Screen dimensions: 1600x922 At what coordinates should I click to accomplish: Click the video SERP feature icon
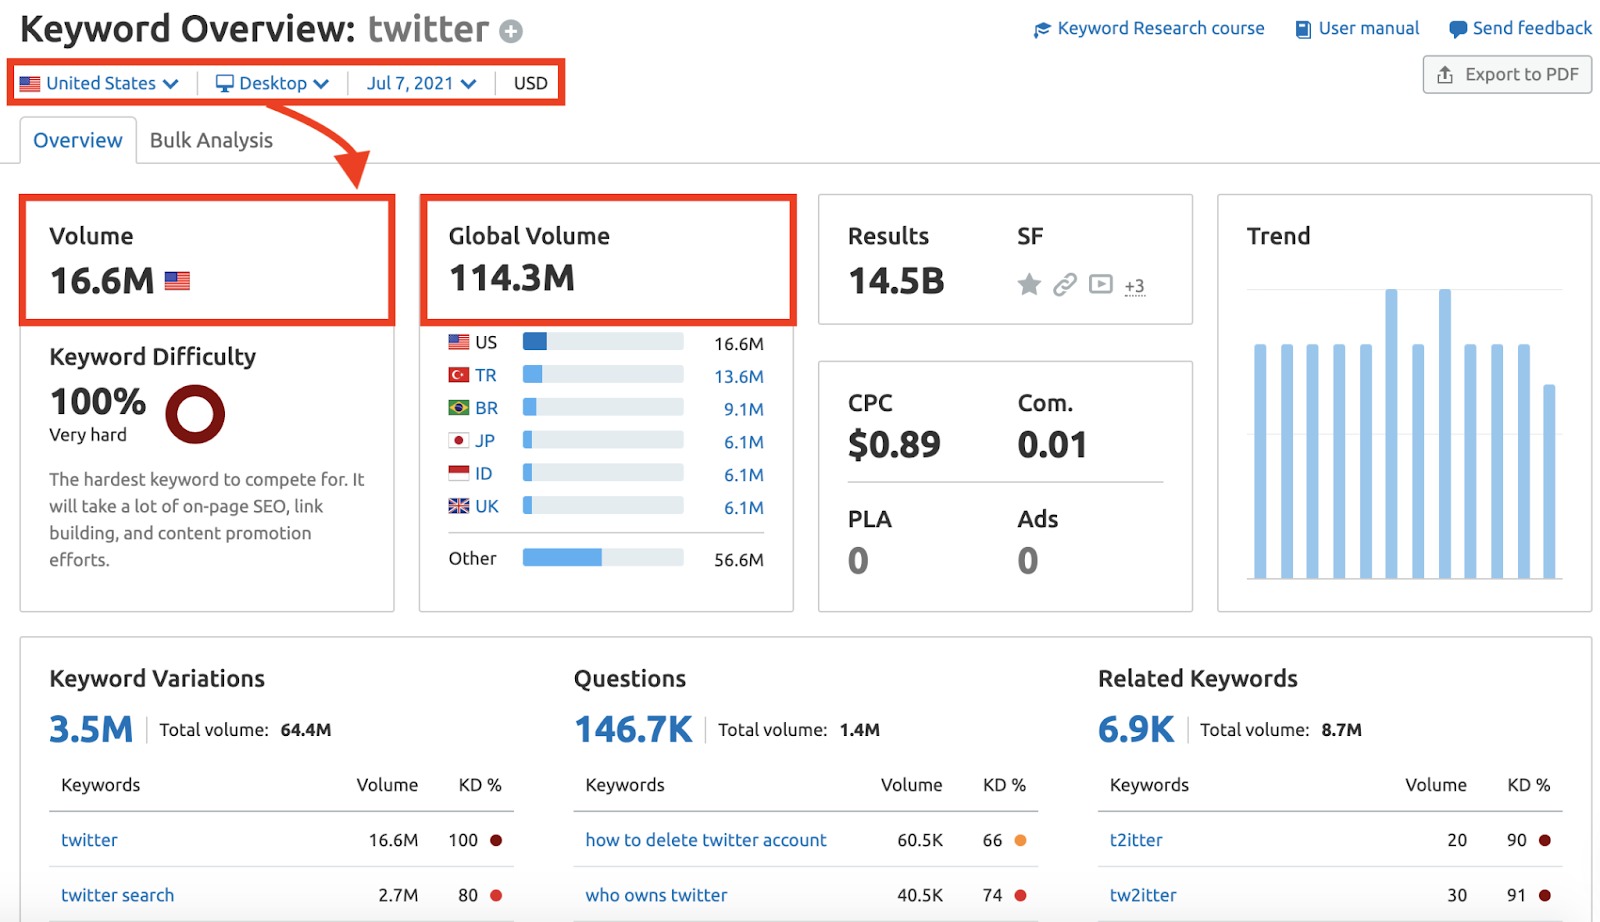pyautogui.click(x=1100, y=284)
